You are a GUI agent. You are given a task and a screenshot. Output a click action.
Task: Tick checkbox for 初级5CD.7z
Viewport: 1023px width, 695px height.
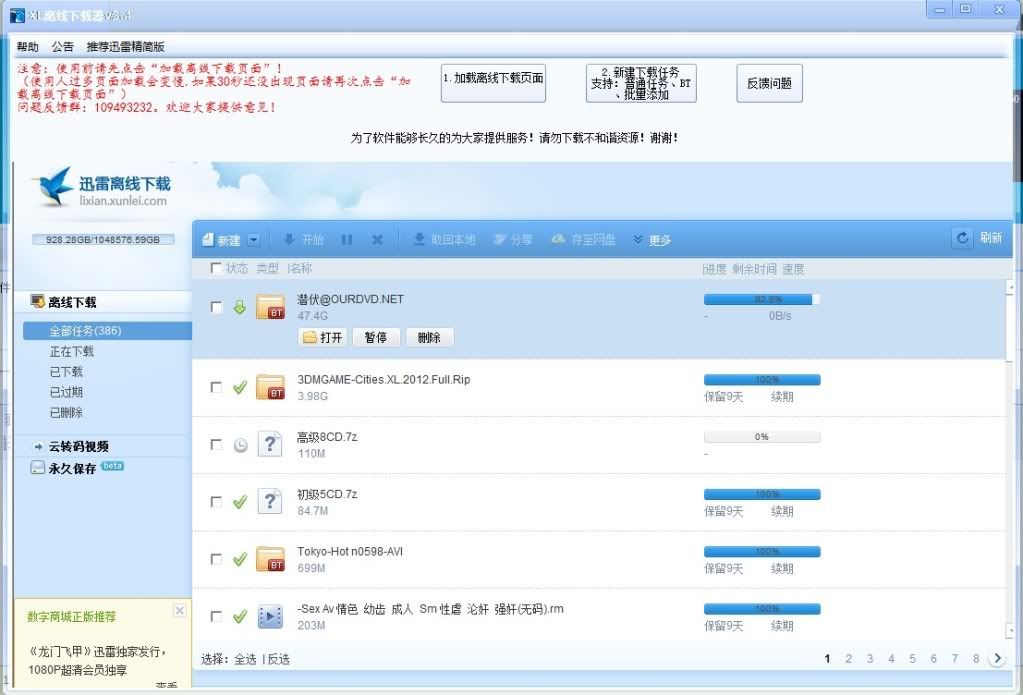tap(217, 502)
